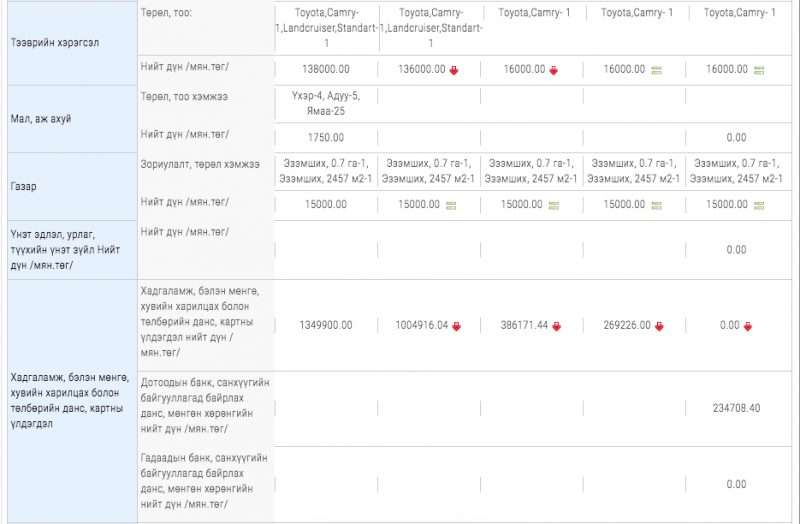The height and width of the screenshot is (524, 800).
Task: Click red down arrow beside 269226.00
Action: click(657, 326)
